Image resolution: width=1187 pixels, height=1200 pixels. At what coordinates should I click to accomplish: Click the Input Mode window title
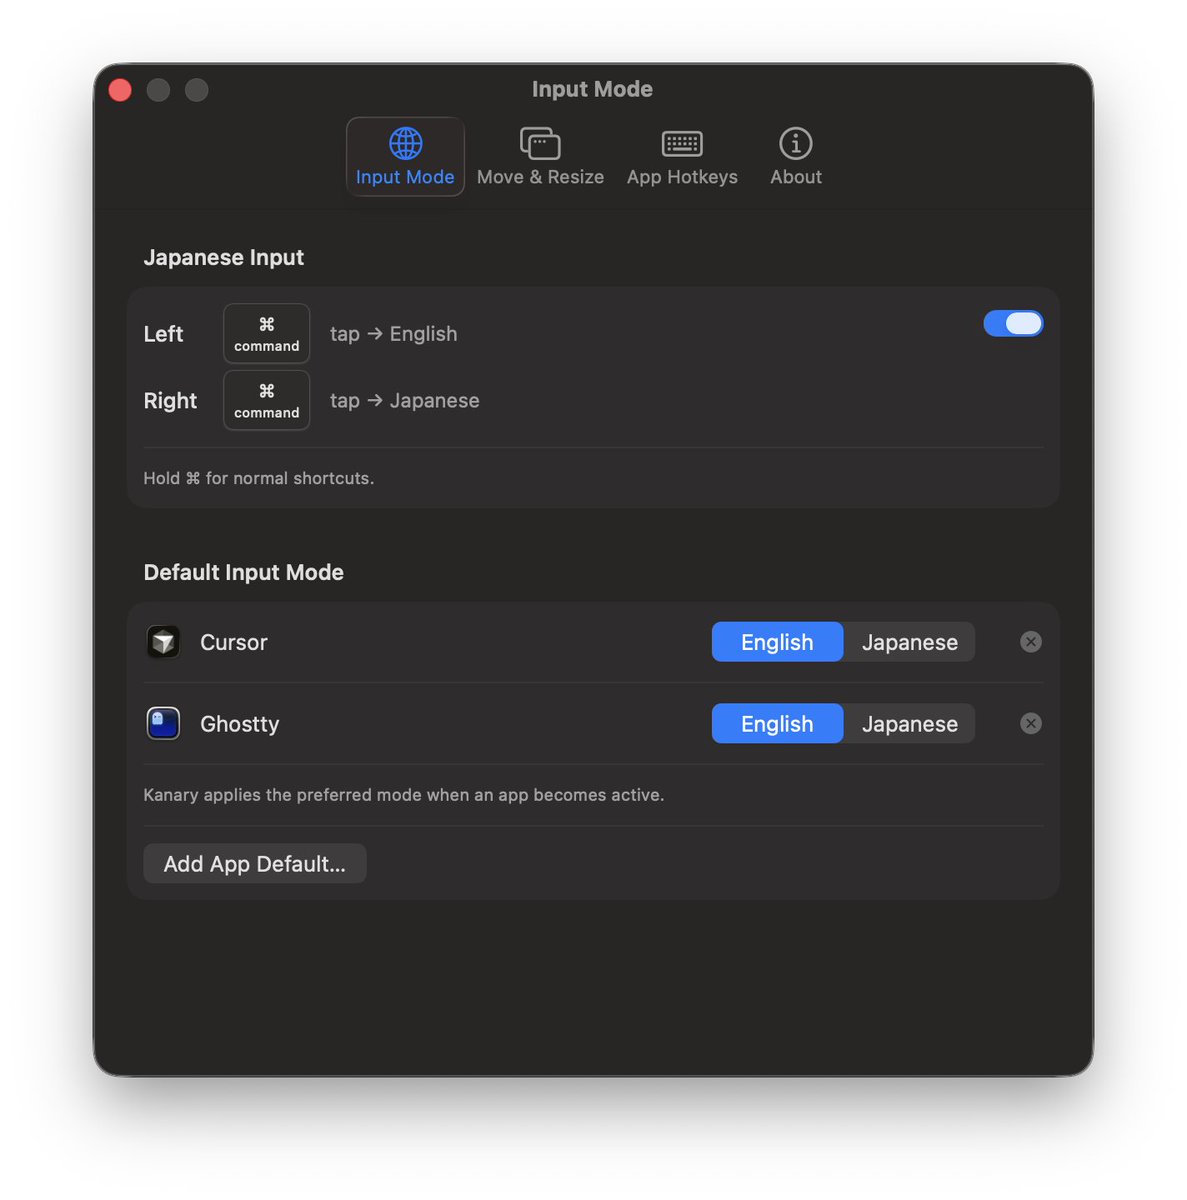tap(592, 89)
